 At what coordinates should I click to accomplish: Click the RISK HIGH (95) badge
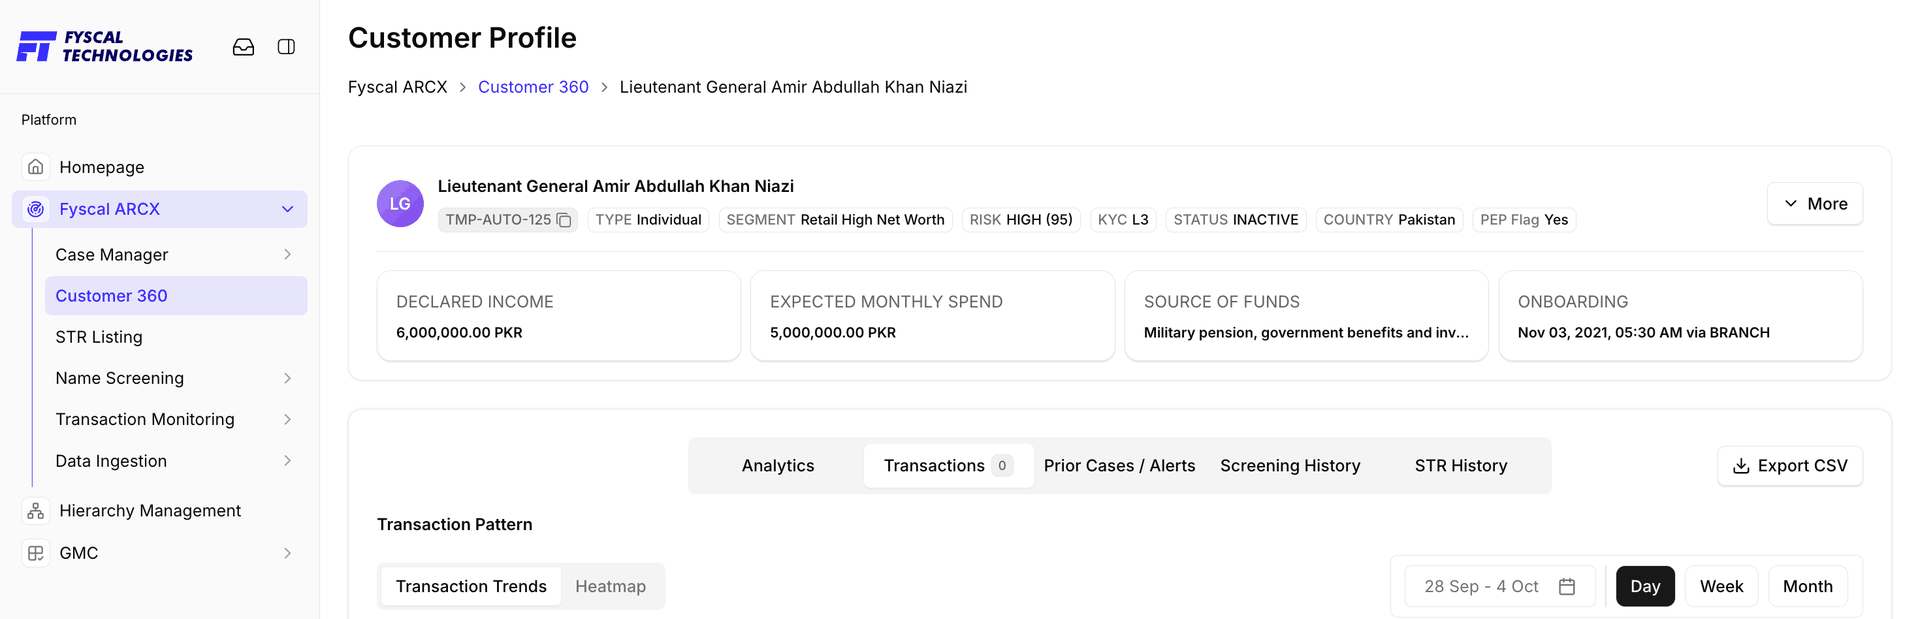tap(1021, 220)
